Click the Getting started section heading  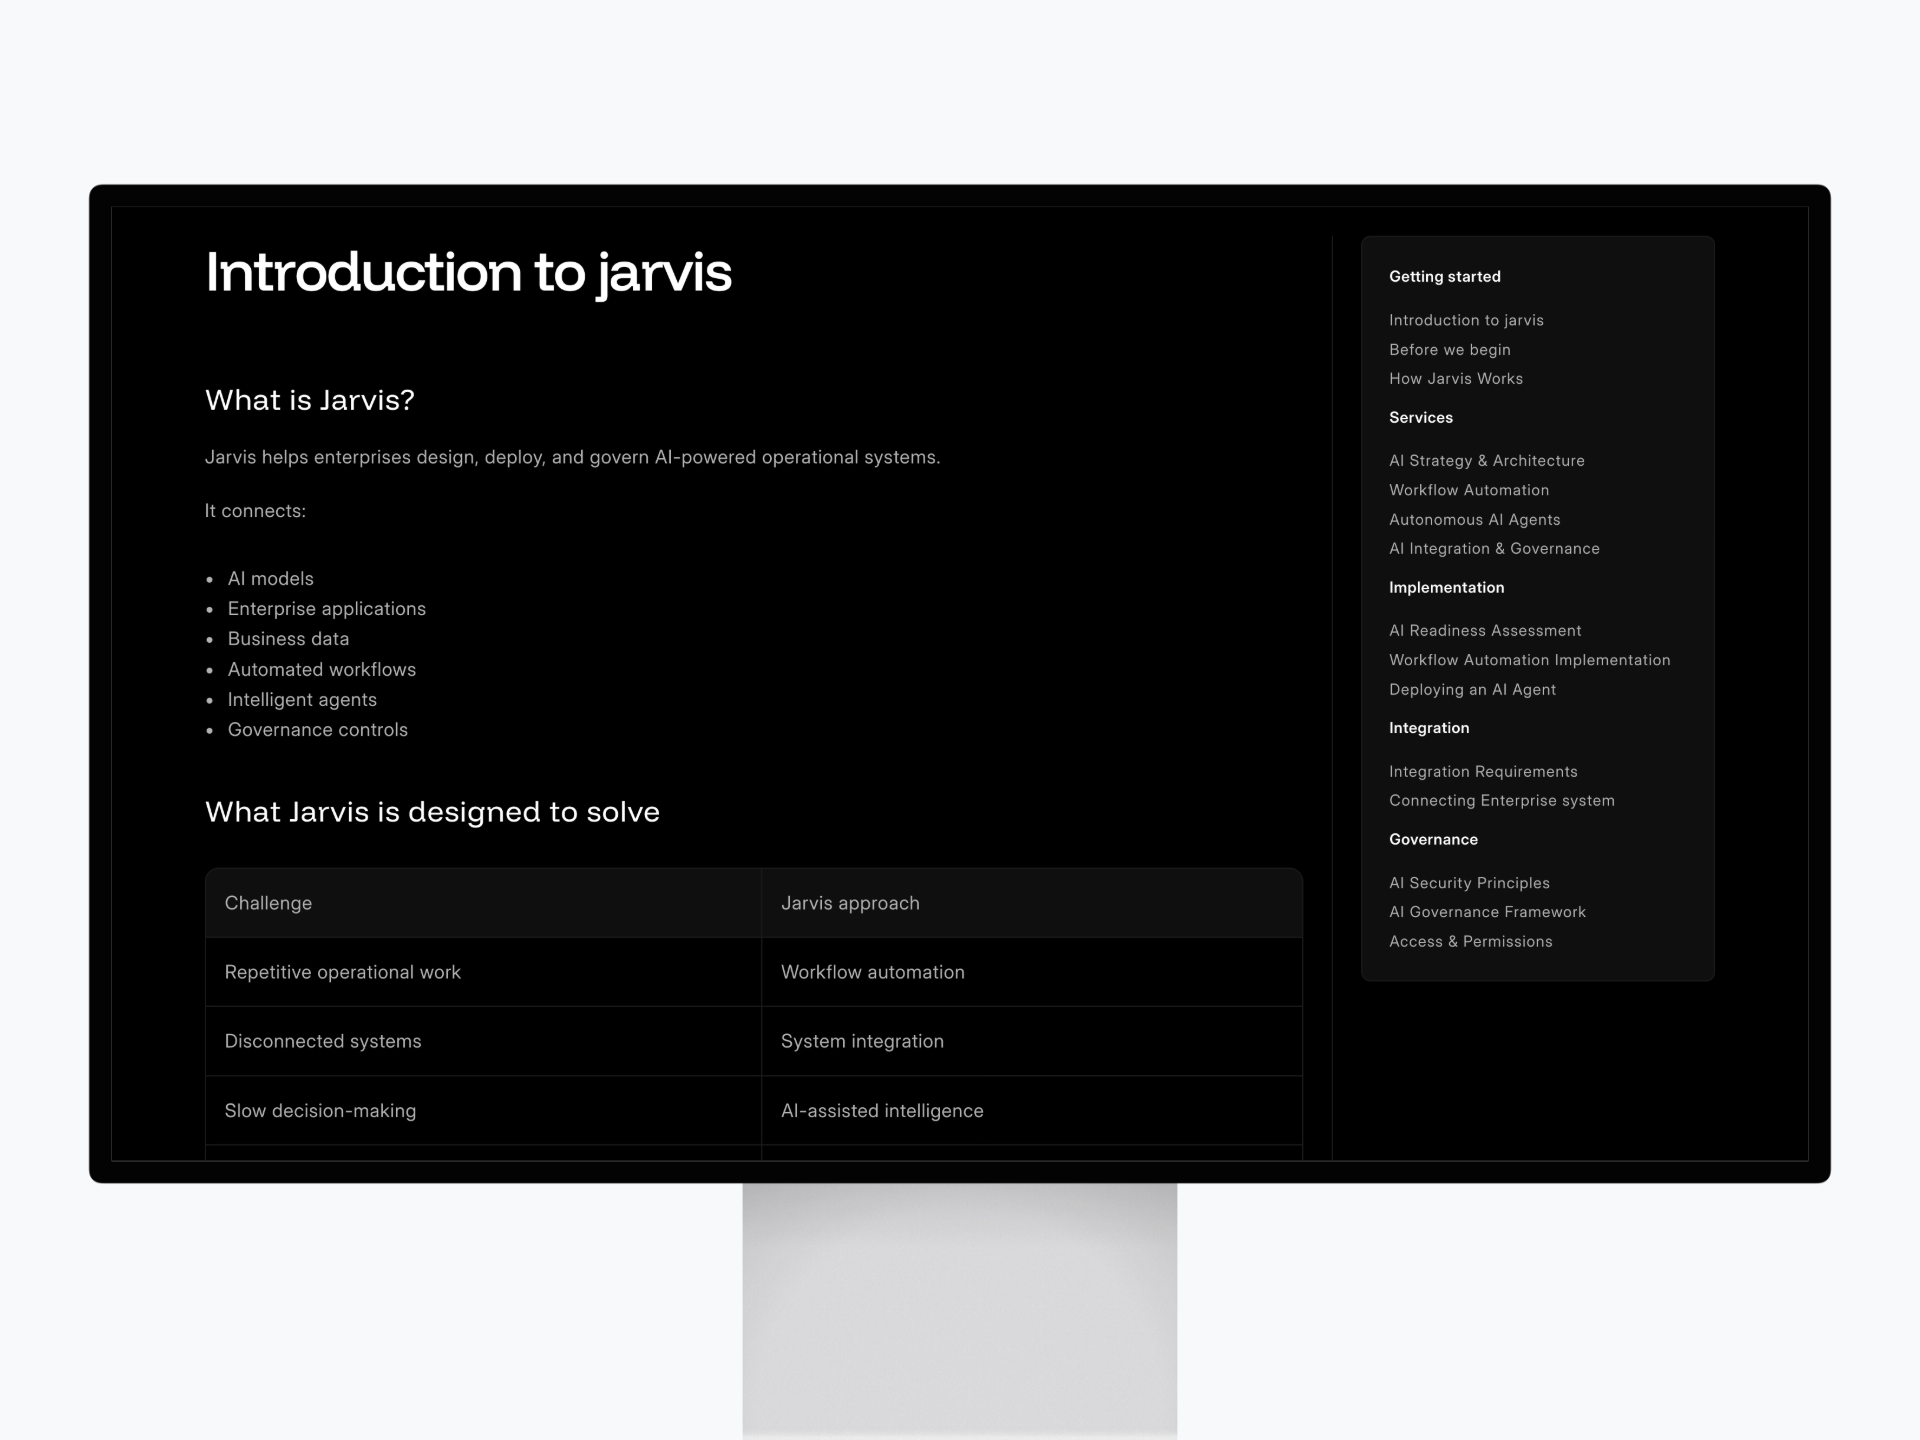(x=1445, y=277)
